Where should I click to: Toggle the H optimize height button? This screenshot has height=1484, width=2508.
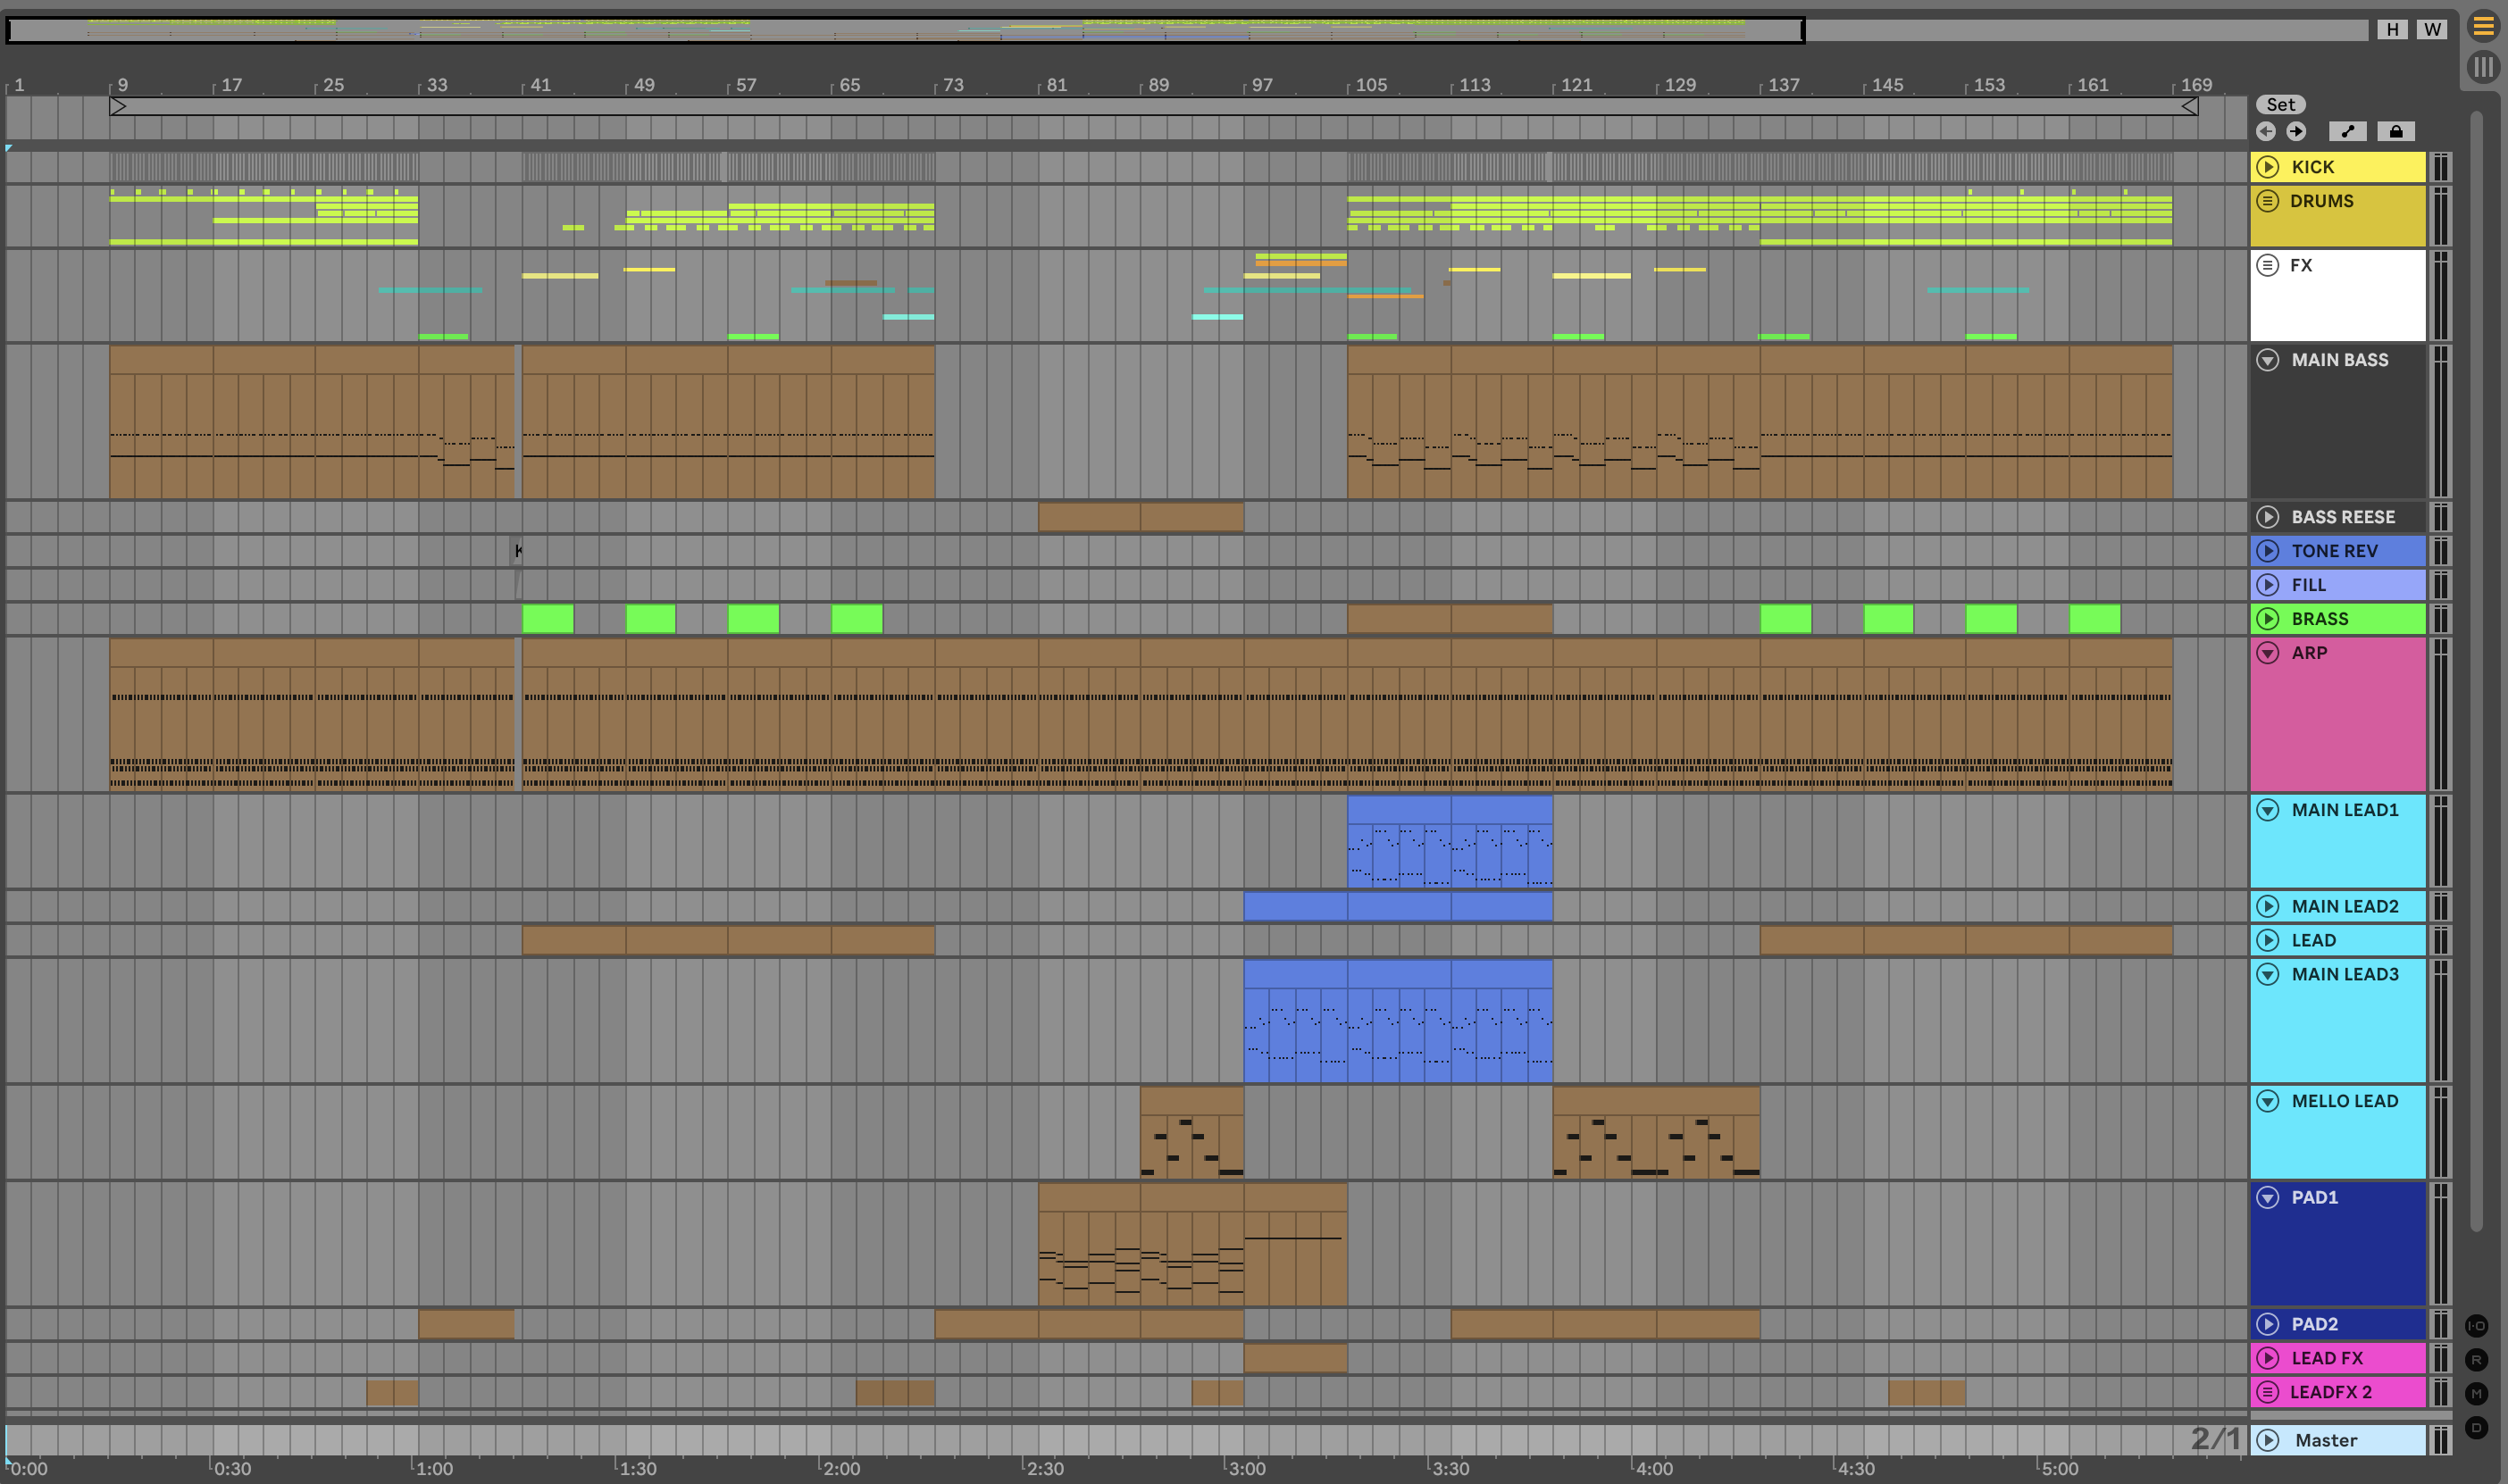pos(2392,29)
